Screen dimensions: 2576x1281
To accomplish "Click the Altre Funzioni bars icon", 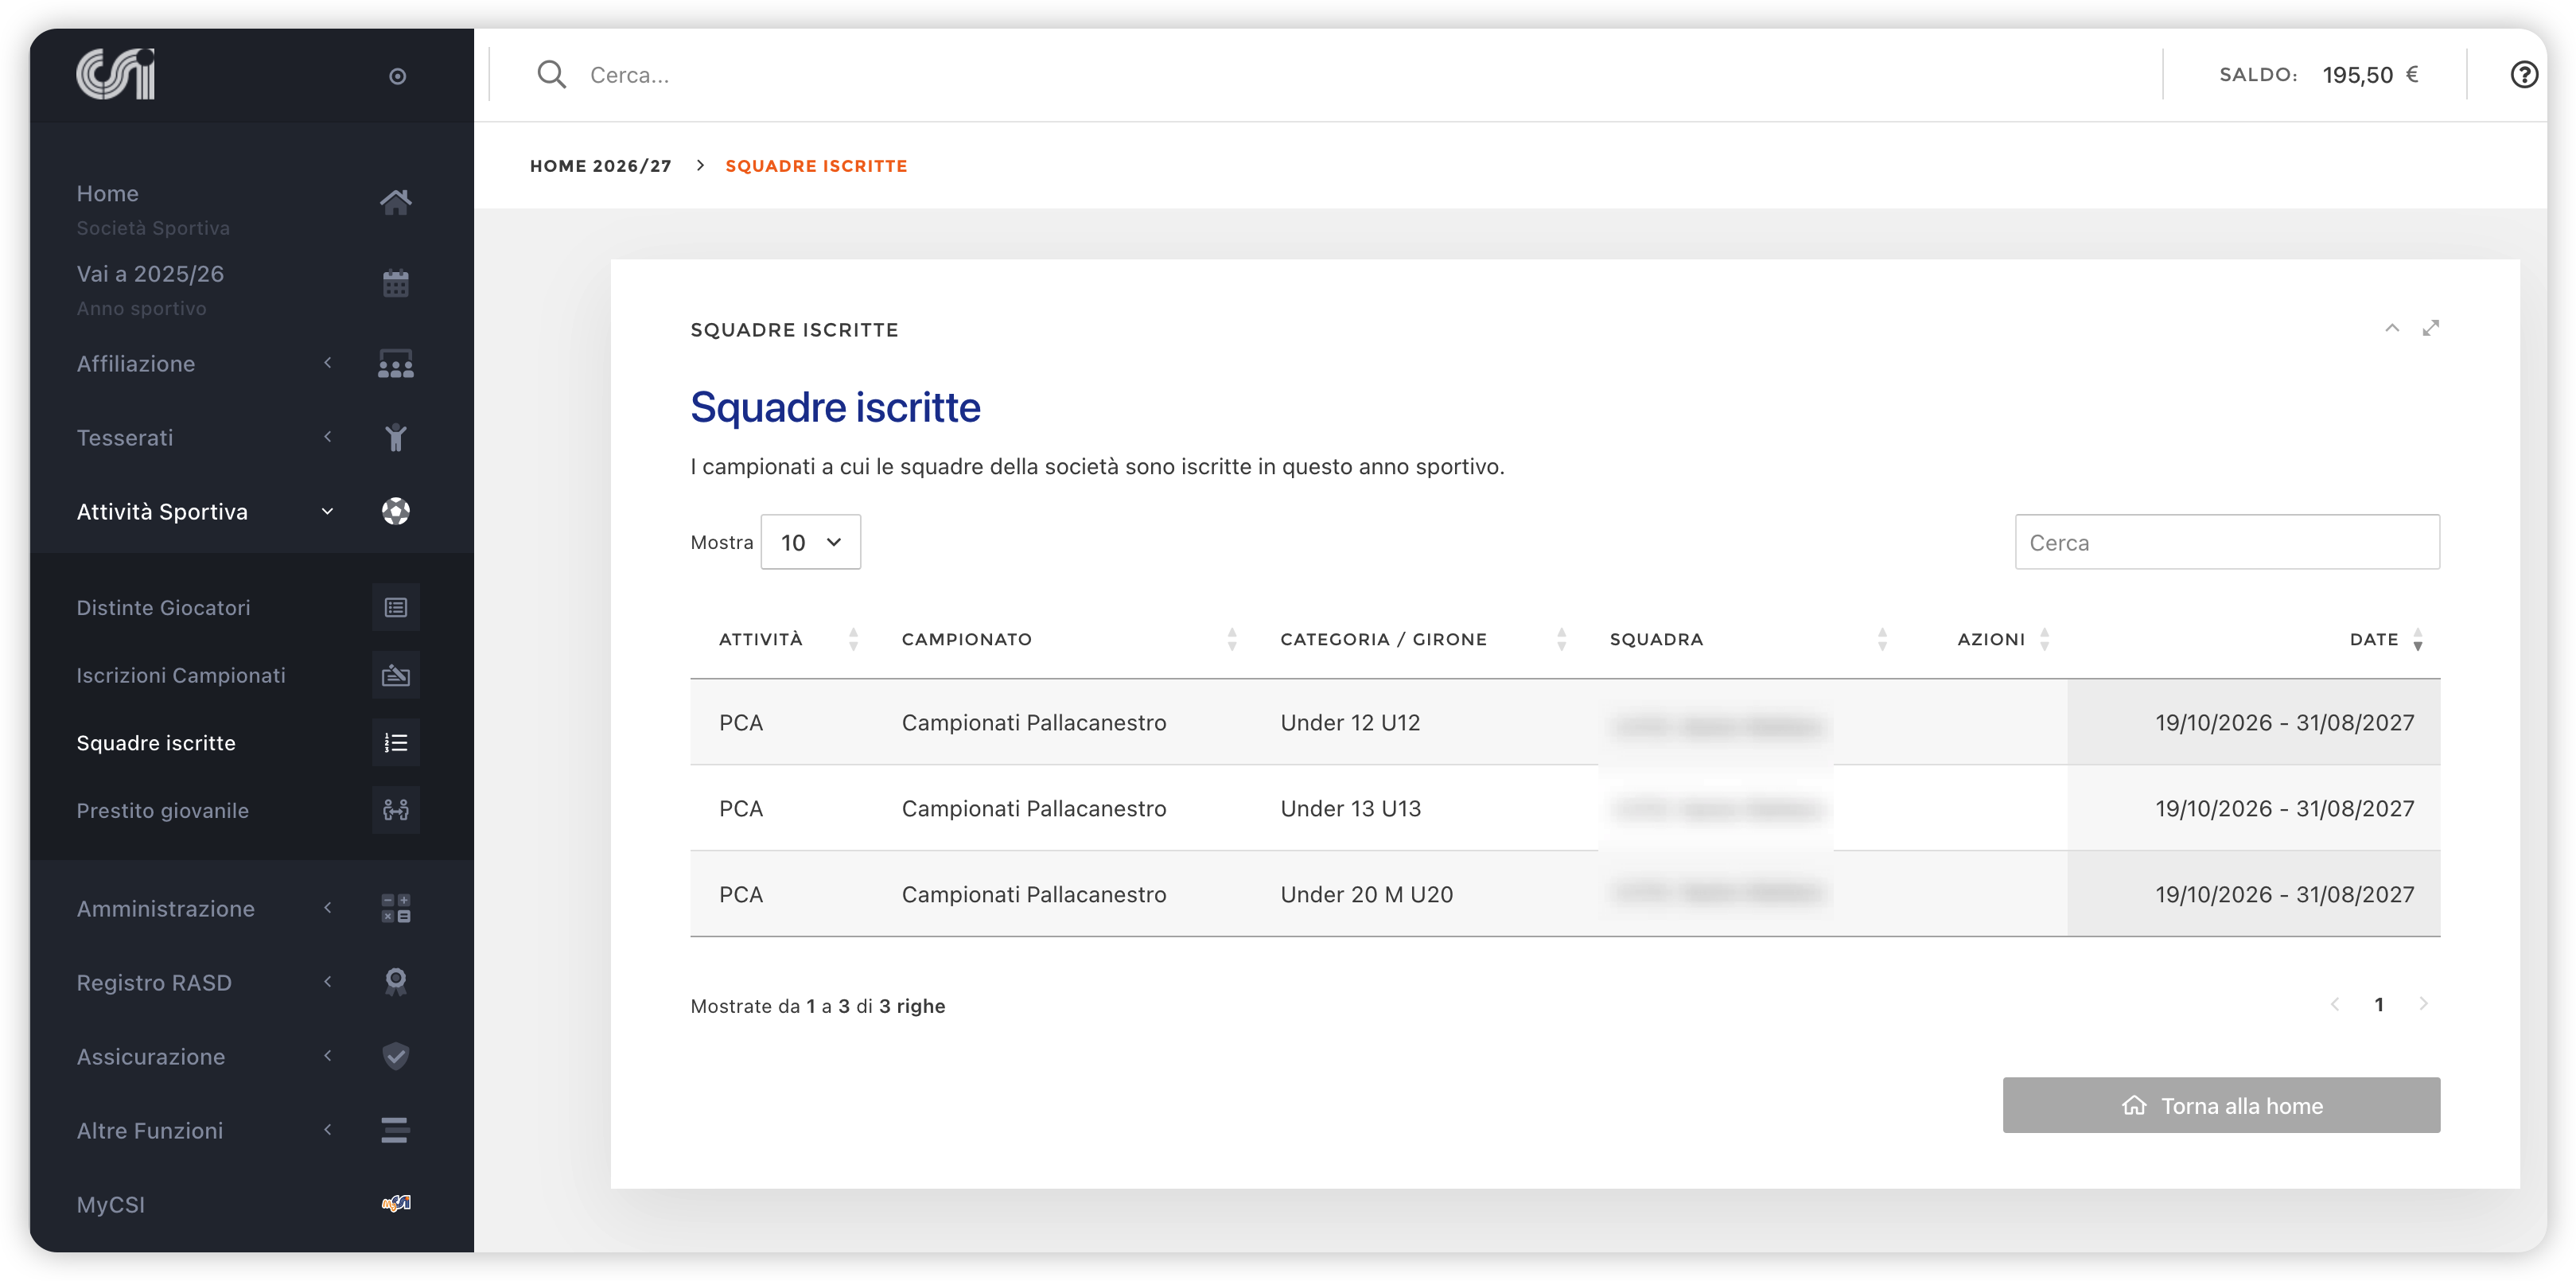I will [x=396, y=1131].
